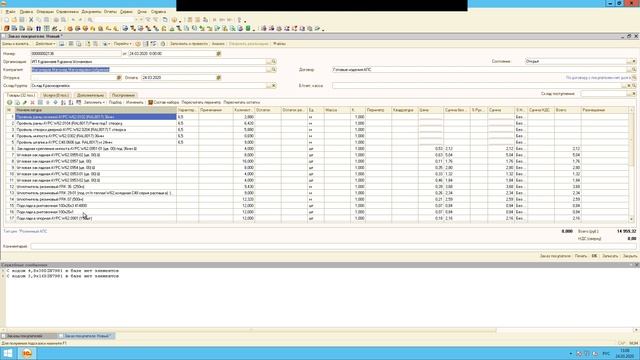Open the Операции menu
This screenshot has height=360, width=640.
pyautogui.click(x=45, y=12)
